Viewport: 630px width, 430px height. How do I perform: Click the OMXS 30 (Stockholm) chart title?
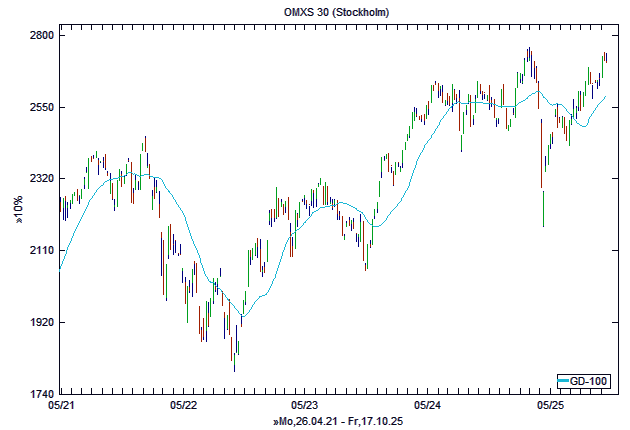(315, 11)
